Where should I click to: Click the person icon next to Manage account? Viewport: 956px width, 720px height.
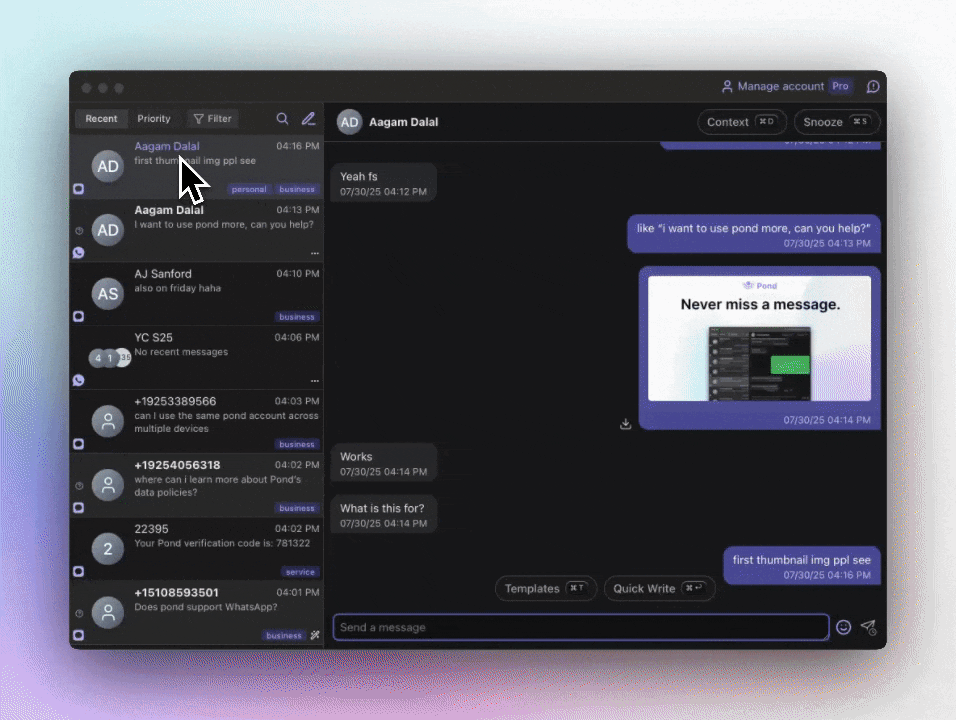pyautogui.click(x=727, y=87)
